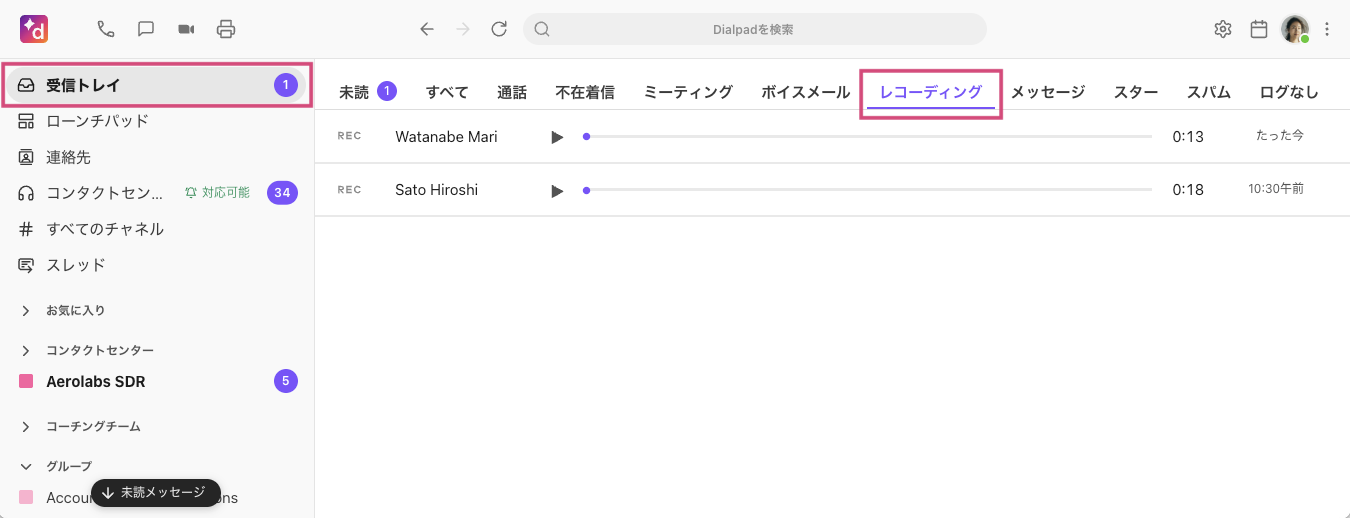Open settings gear icon

pyautogui.click(x=1222, y=29)
